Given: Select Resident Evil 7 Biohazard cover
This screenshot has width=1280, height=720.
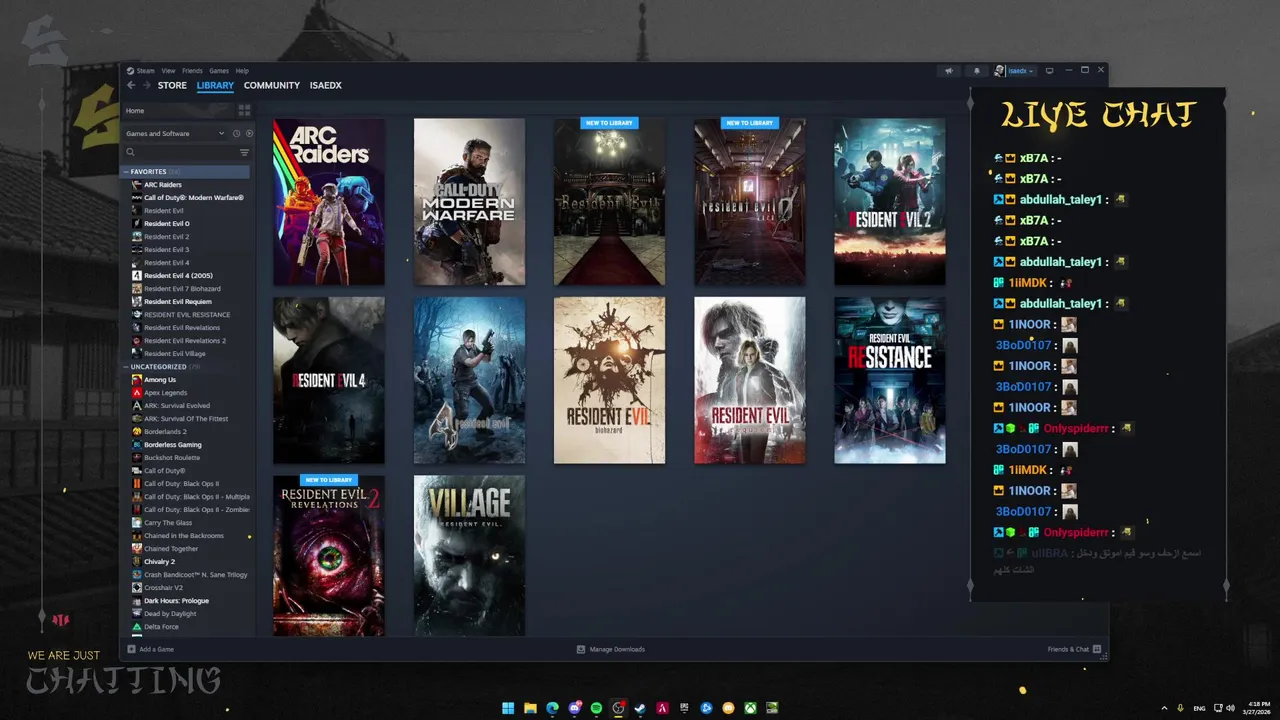Looking at the screenshot, I should (609, 380).
